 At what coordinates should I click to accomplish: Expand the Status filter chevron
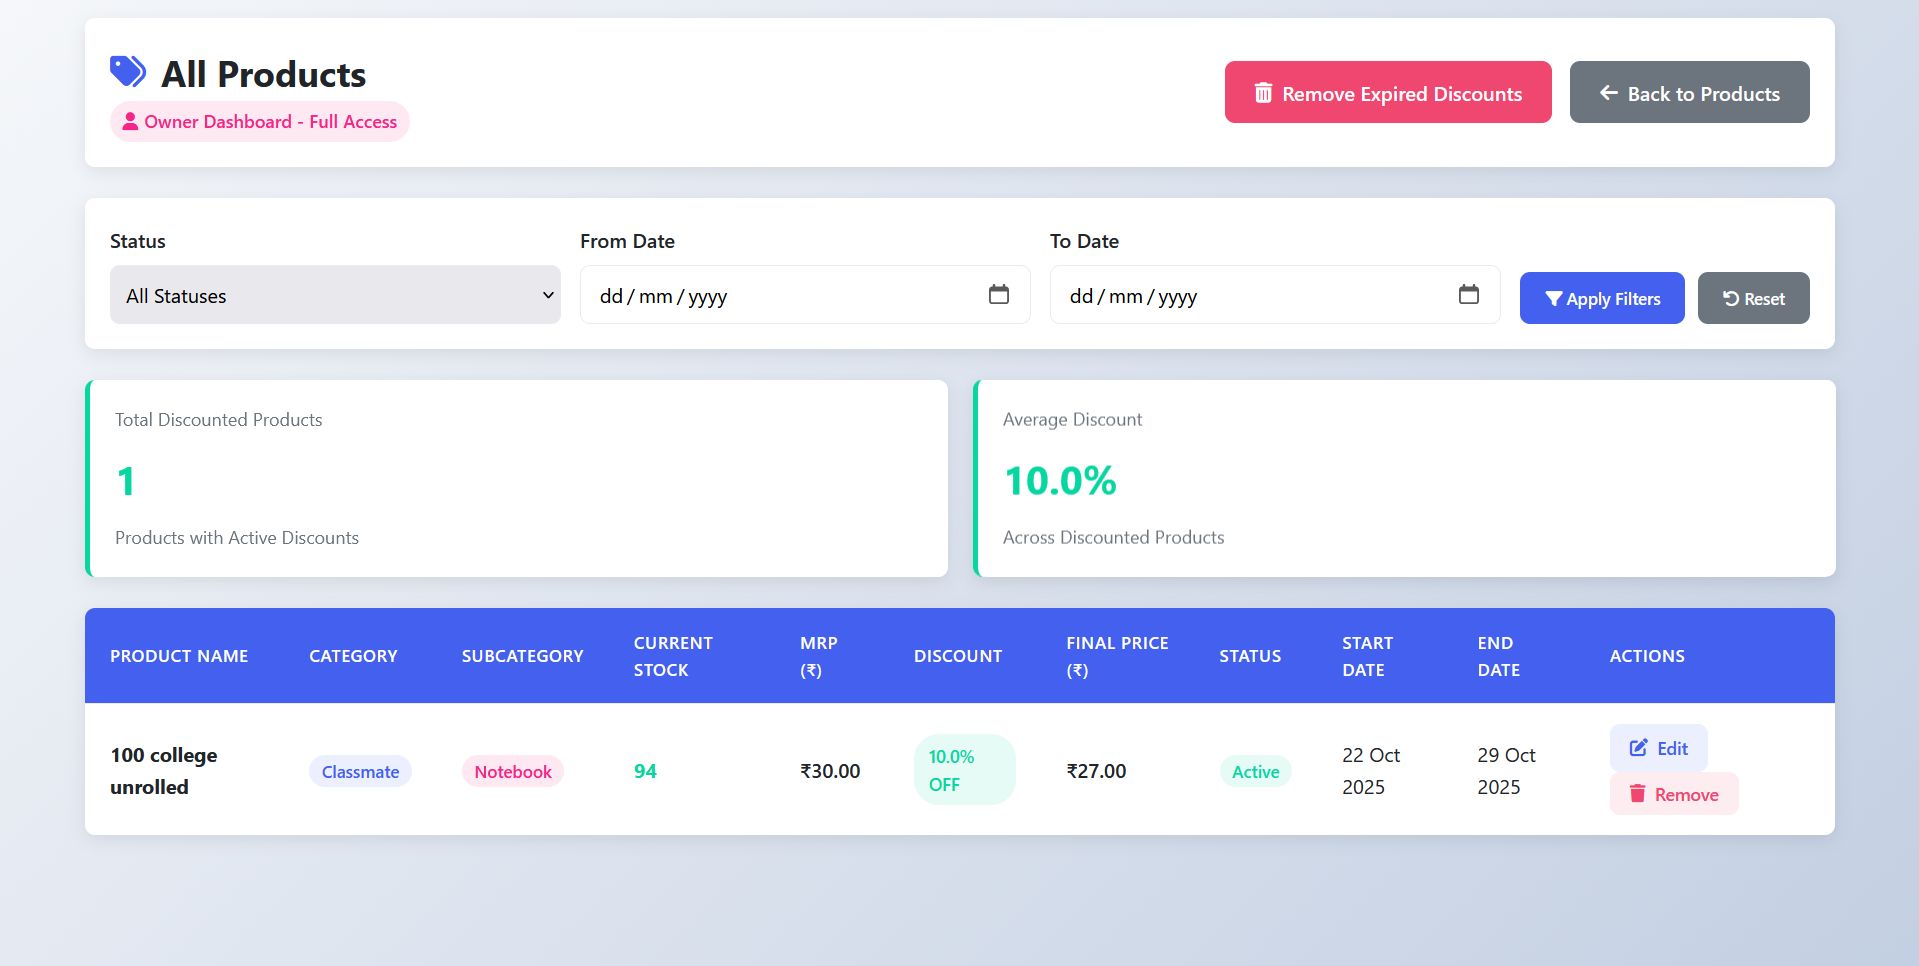pos(548,295)
